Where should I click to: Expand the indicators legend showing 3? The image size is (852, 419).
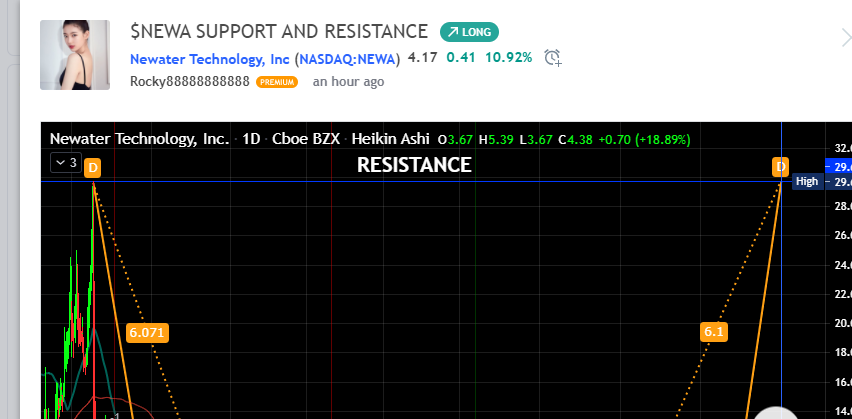coord(66,162)
